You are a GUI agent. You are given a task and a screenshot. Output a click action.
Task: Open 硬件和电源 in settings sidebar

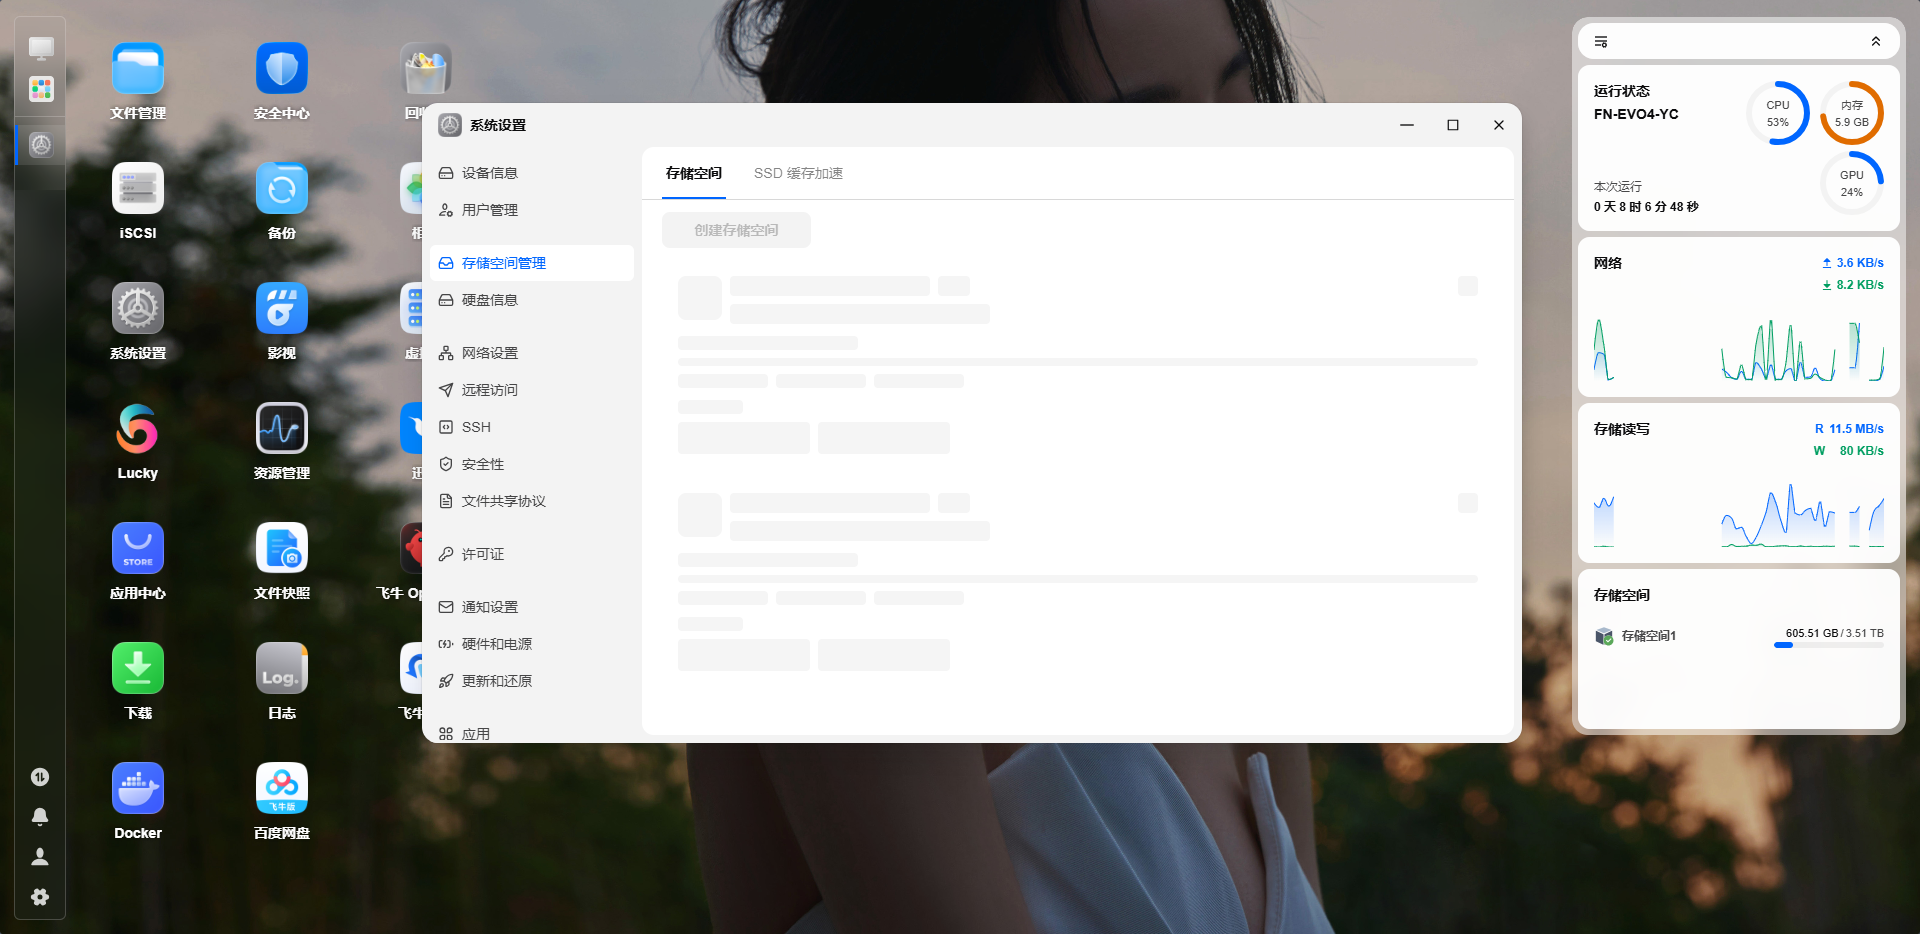(x=532, y=644)
